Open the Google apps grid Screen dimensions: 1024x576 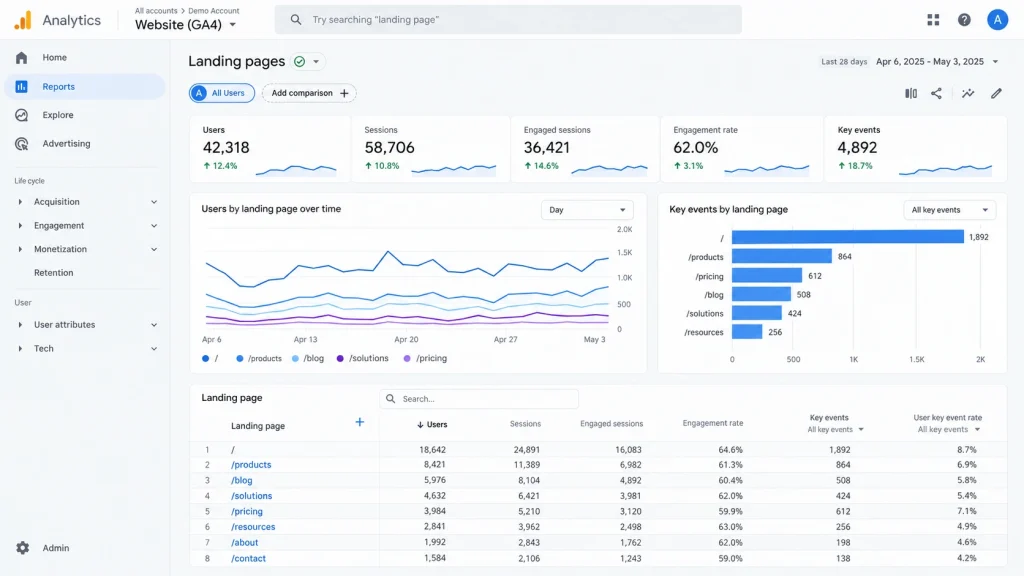(933, 20)
